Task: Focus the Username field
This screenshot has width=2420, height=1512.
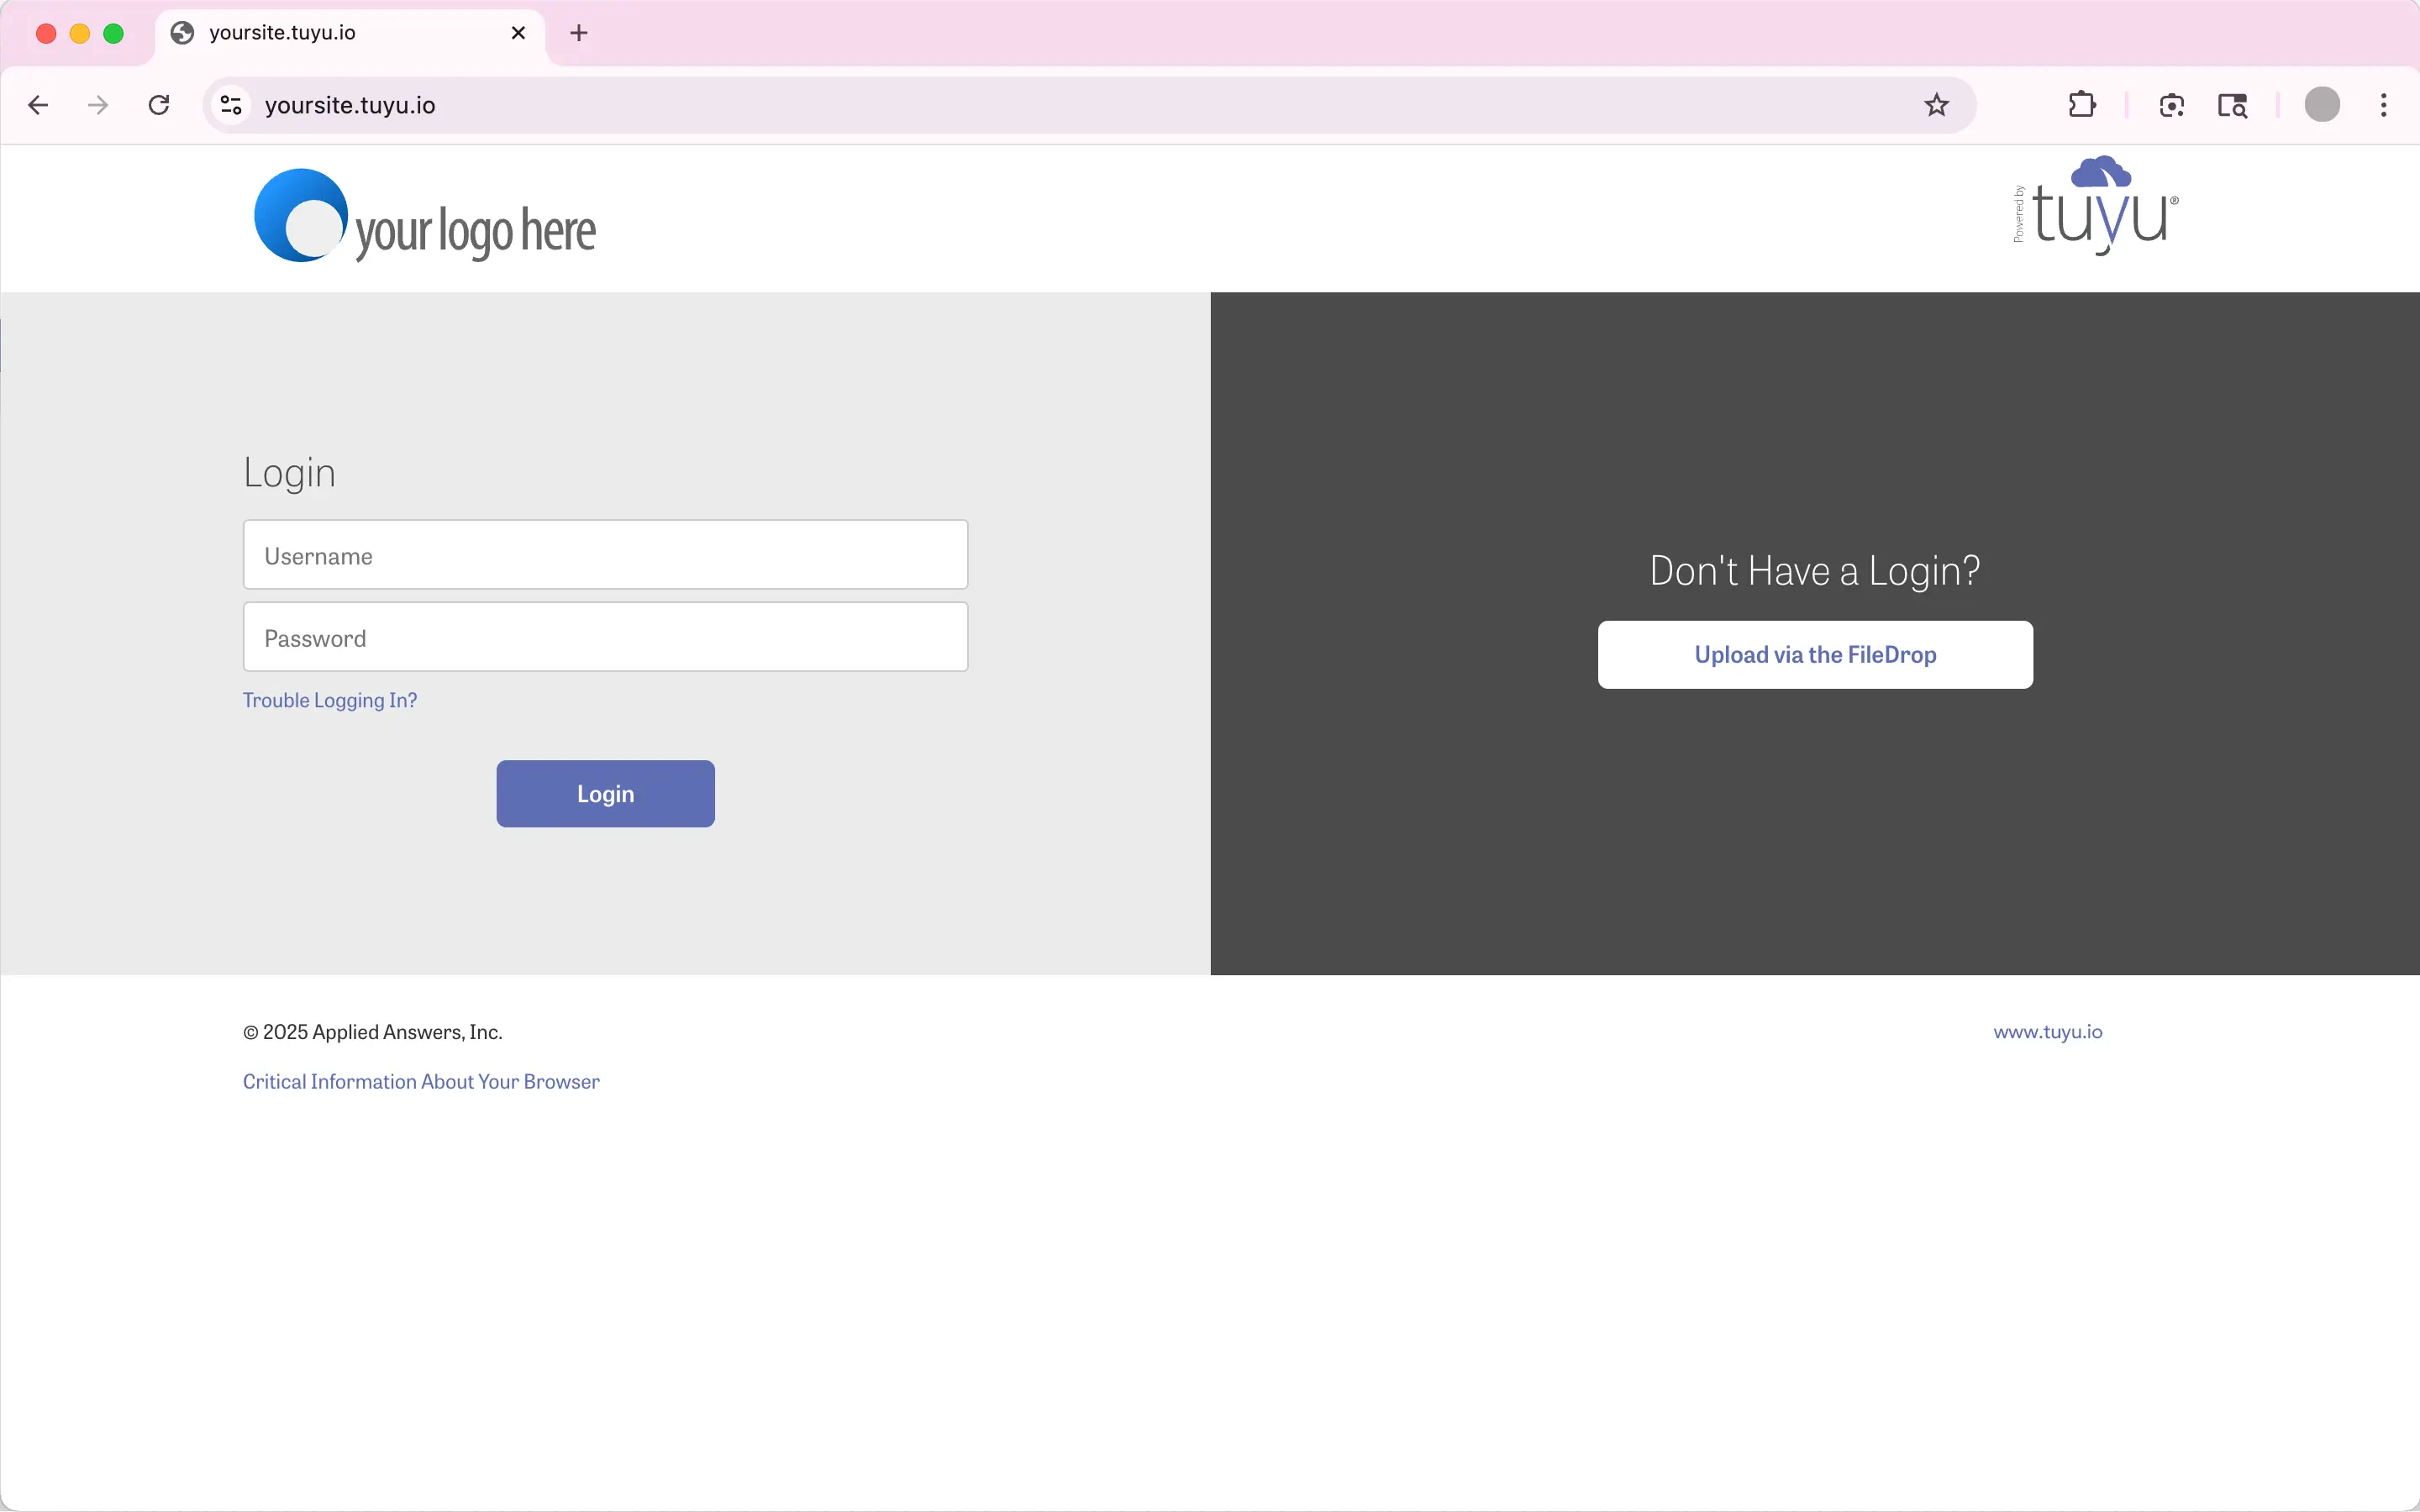Action: click(605, 555)
